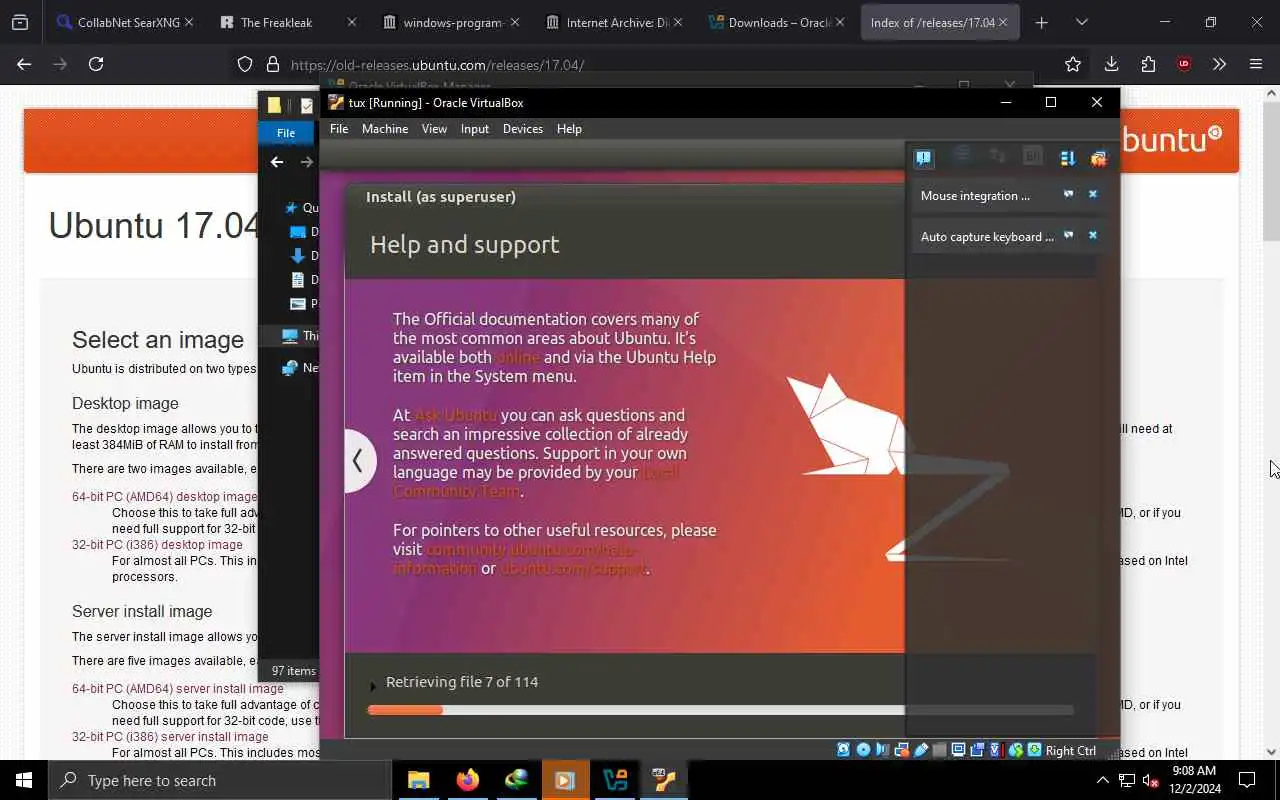Dismiss the Mouse integration notification
The width and height of the screenshot is (1280, 800).
pos(1093,194)
